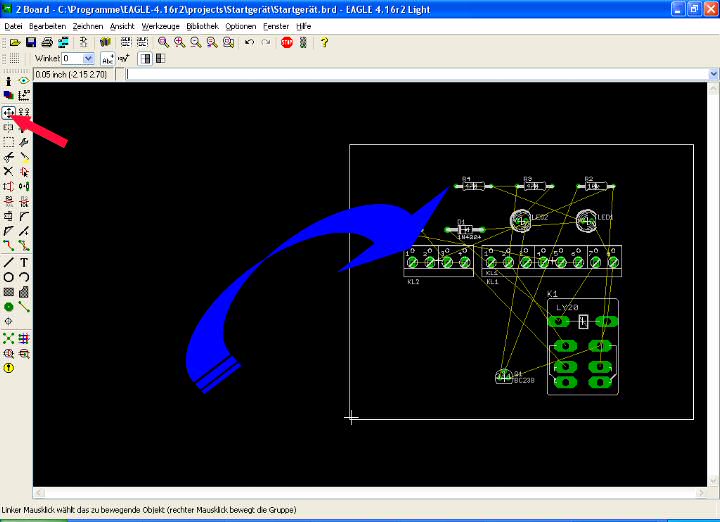Click the Save diskette icon

pyautogui.click(x=31, y=43)
